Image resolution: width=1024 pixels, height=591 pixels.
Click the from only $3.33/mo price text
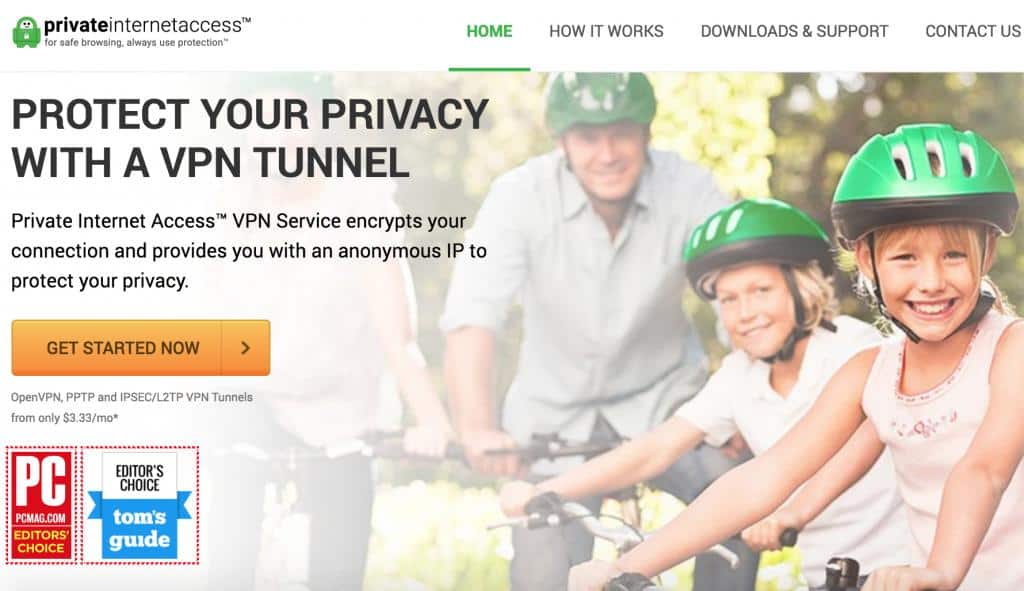click(65, 418)
